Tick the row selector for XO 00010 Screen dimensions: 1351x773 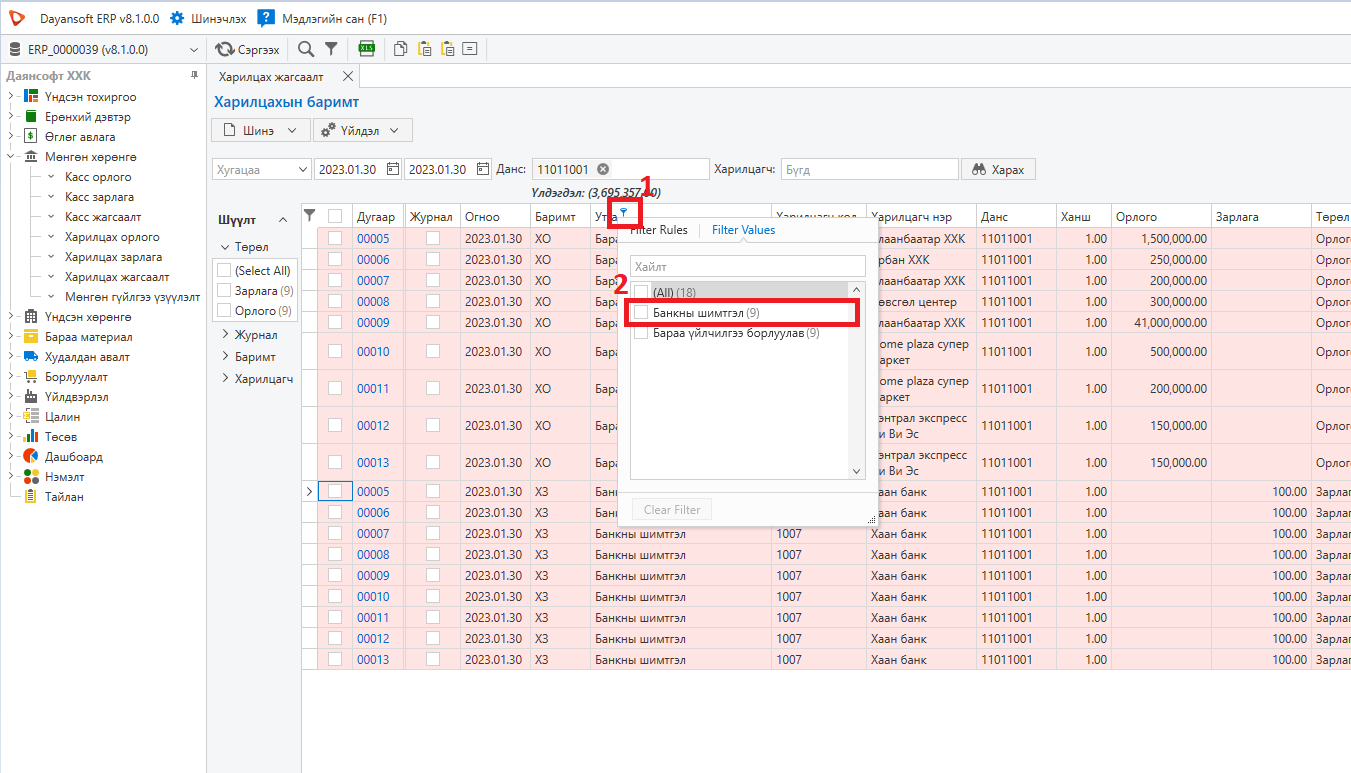click(x=335, y=351)
